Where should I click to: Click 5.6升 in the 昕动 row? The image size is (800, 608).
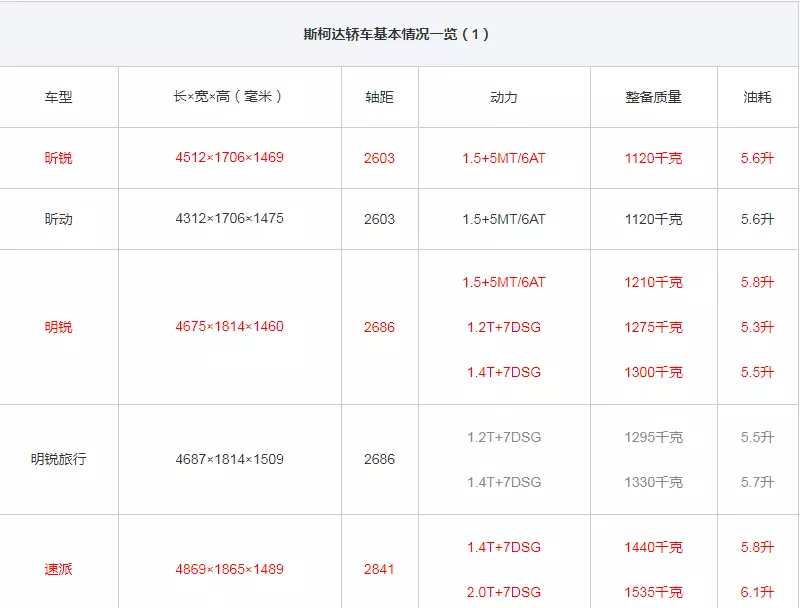coord(757,219)
